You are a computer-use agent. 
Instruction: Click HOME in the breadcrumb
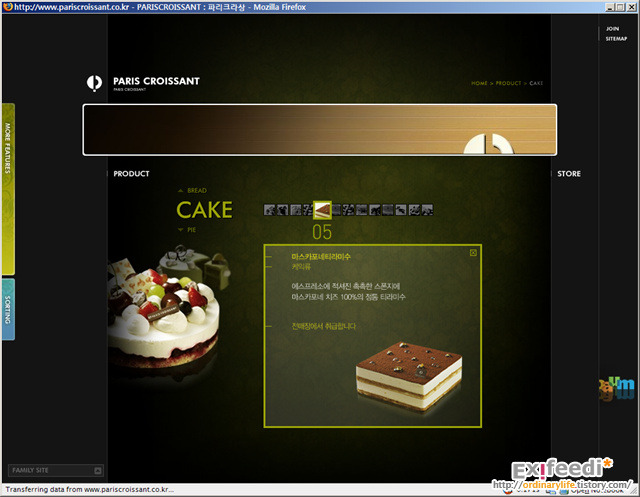[479, 83]
